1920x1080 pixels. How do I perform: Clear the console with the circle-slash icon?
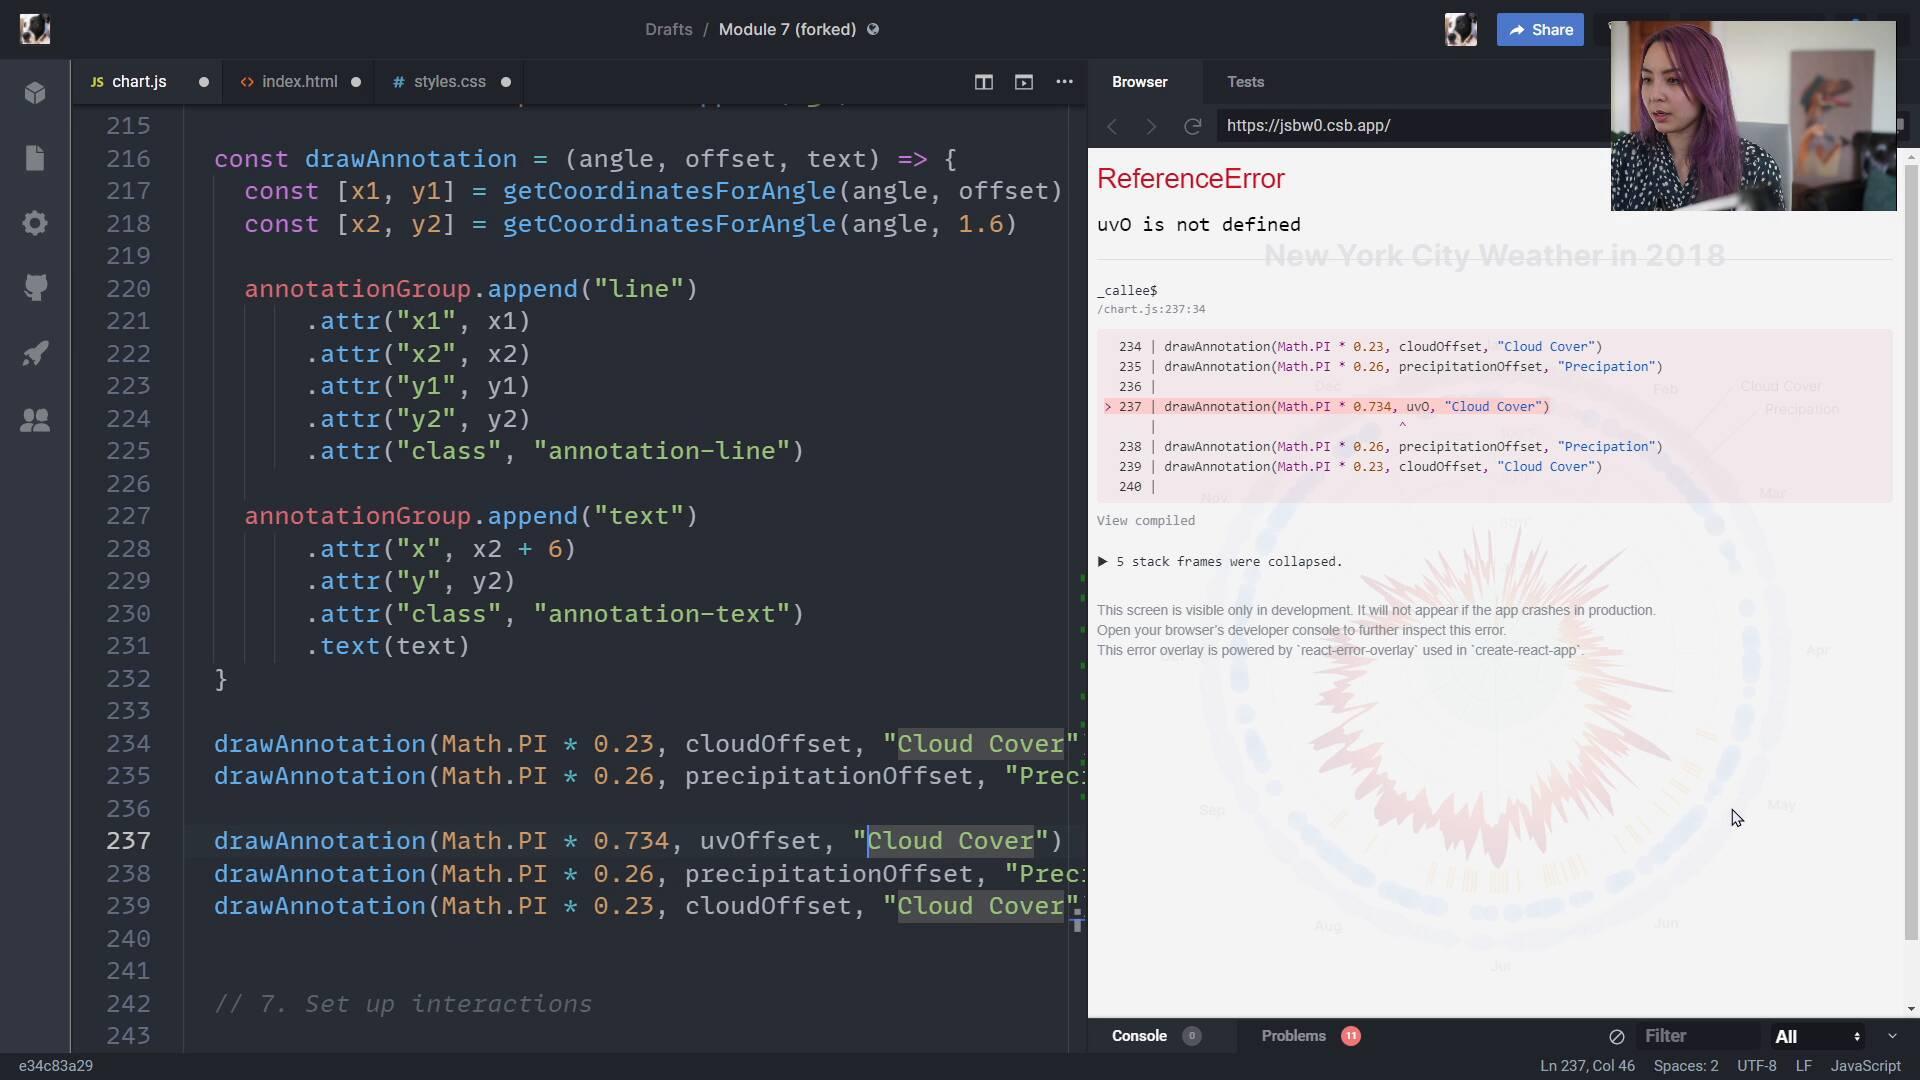(1616, 1036)
